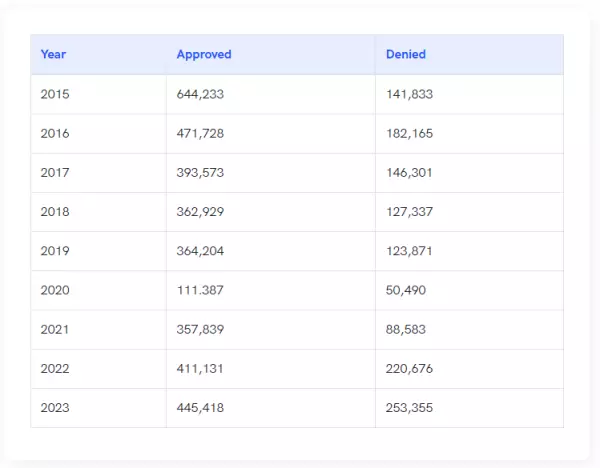Click approved value 364,204
Image resolution: width=600 pixels, height=468 pixels.
tap(200, 251)
